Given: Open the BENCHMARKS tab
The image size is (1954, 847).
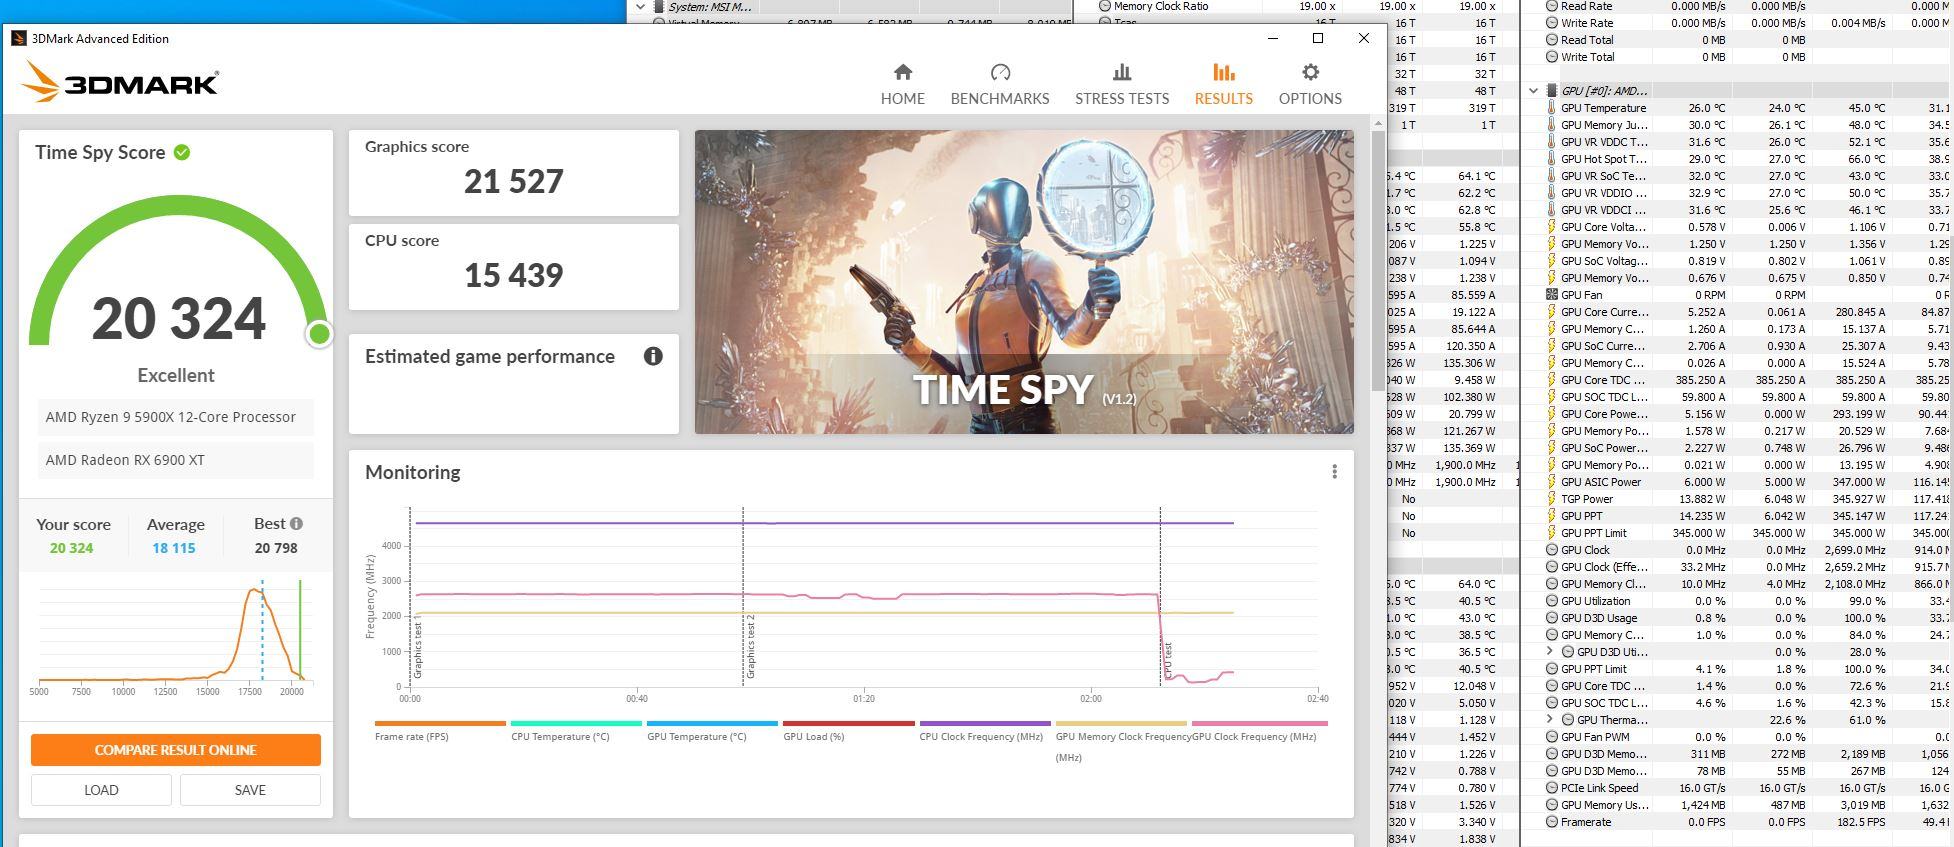Looking at the screenshot, I should 1000,84.
